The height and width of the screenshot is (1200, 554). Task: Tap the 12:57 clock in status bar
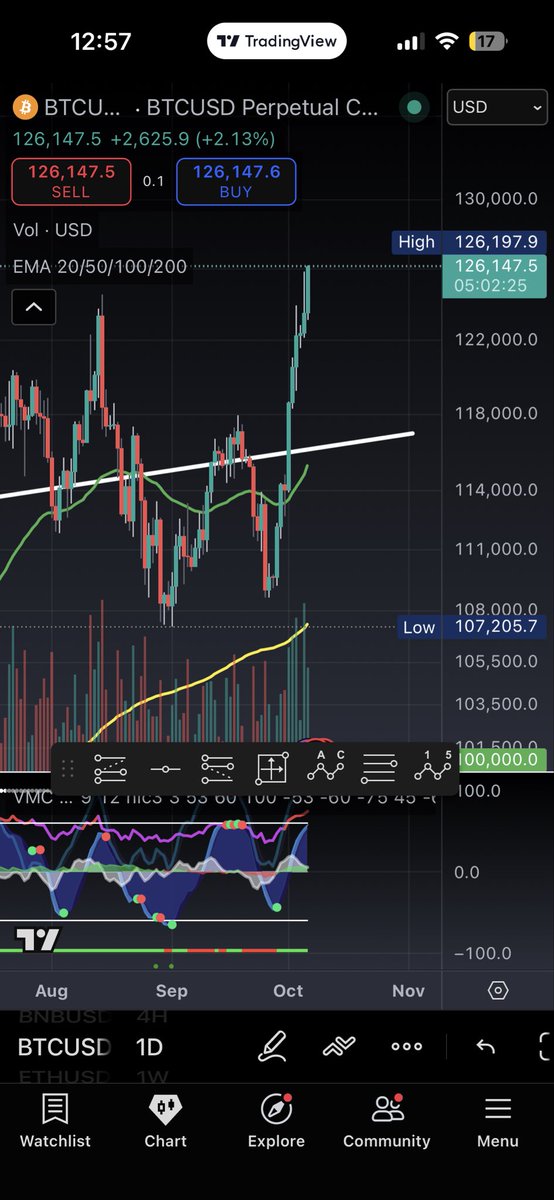point(101,42)
